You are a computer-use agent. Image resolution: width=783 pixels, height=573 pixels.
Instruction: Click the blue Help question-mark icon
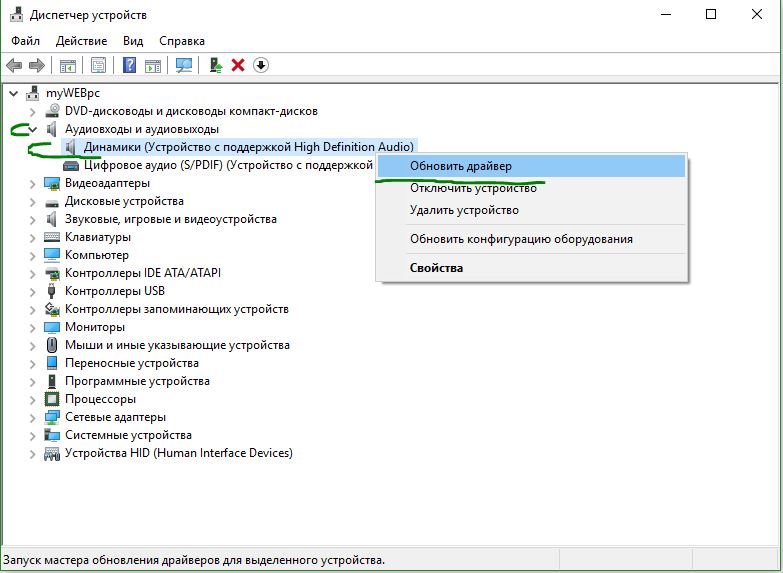pos(129,65)
